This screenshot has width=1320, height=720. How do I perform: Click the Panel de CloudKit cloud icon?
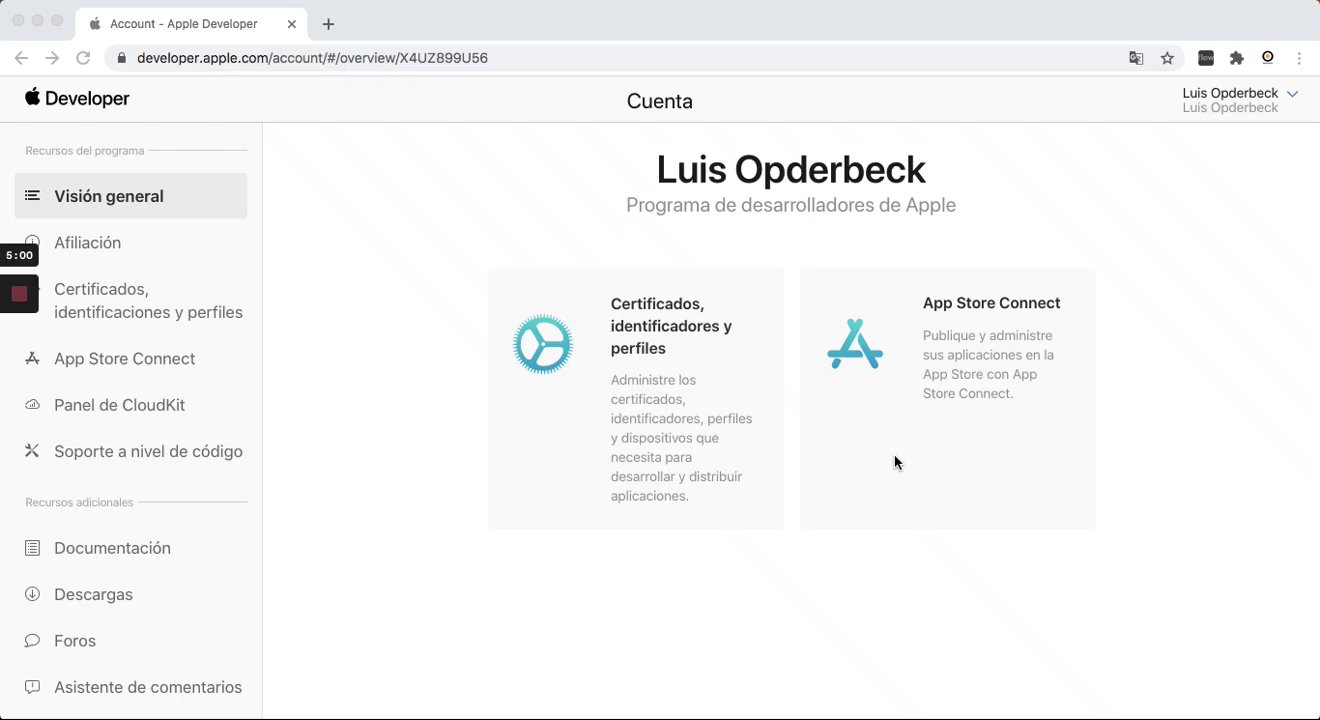point(32,405)
